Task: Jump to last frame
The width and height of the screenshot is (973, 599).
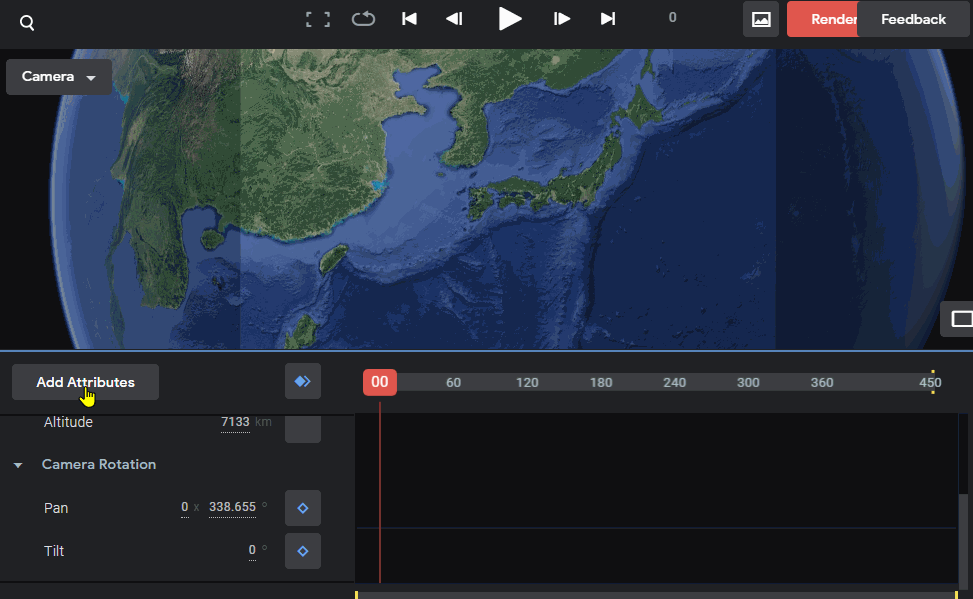Action: [608, 19]
